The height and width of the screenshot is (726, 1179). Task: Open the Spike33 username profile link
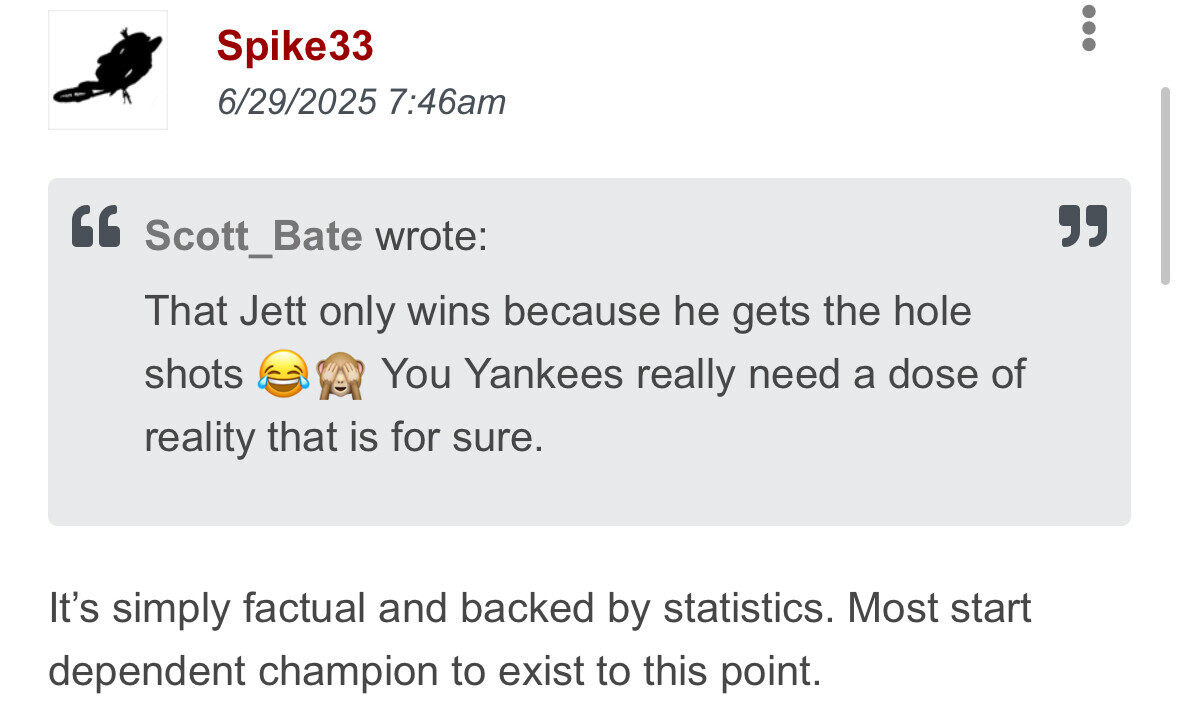(x=295, y=46)
